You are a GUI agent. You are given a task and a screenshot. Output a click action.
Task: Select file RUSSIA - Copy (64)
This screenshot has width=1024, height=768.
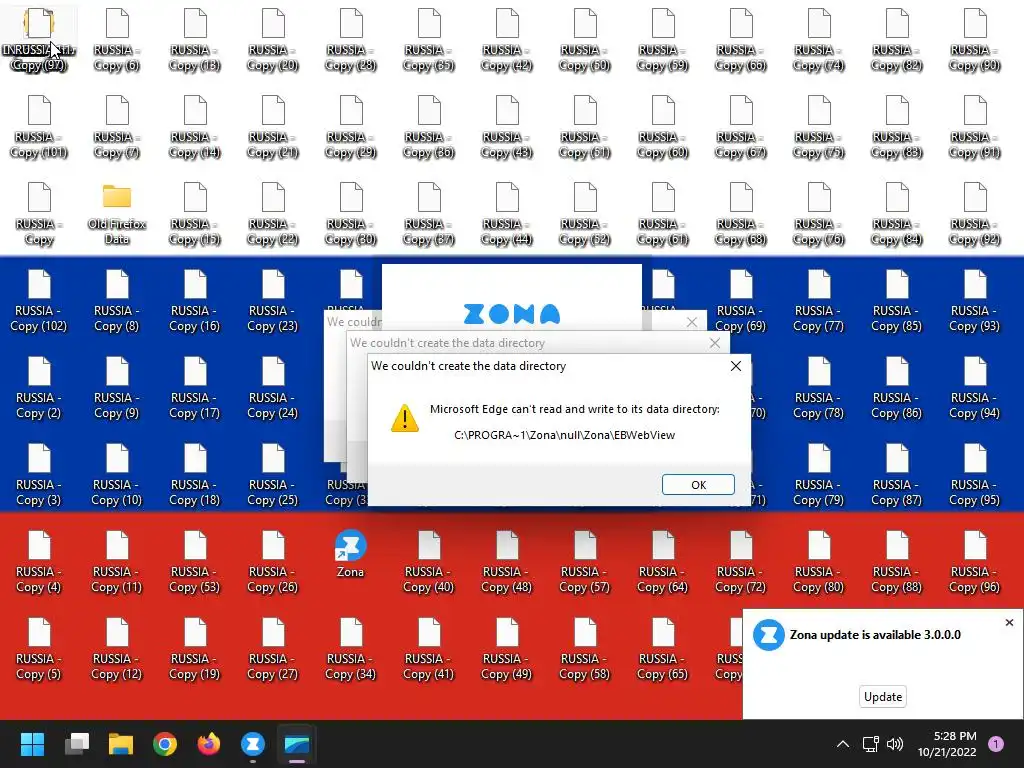tap(663, 561)
